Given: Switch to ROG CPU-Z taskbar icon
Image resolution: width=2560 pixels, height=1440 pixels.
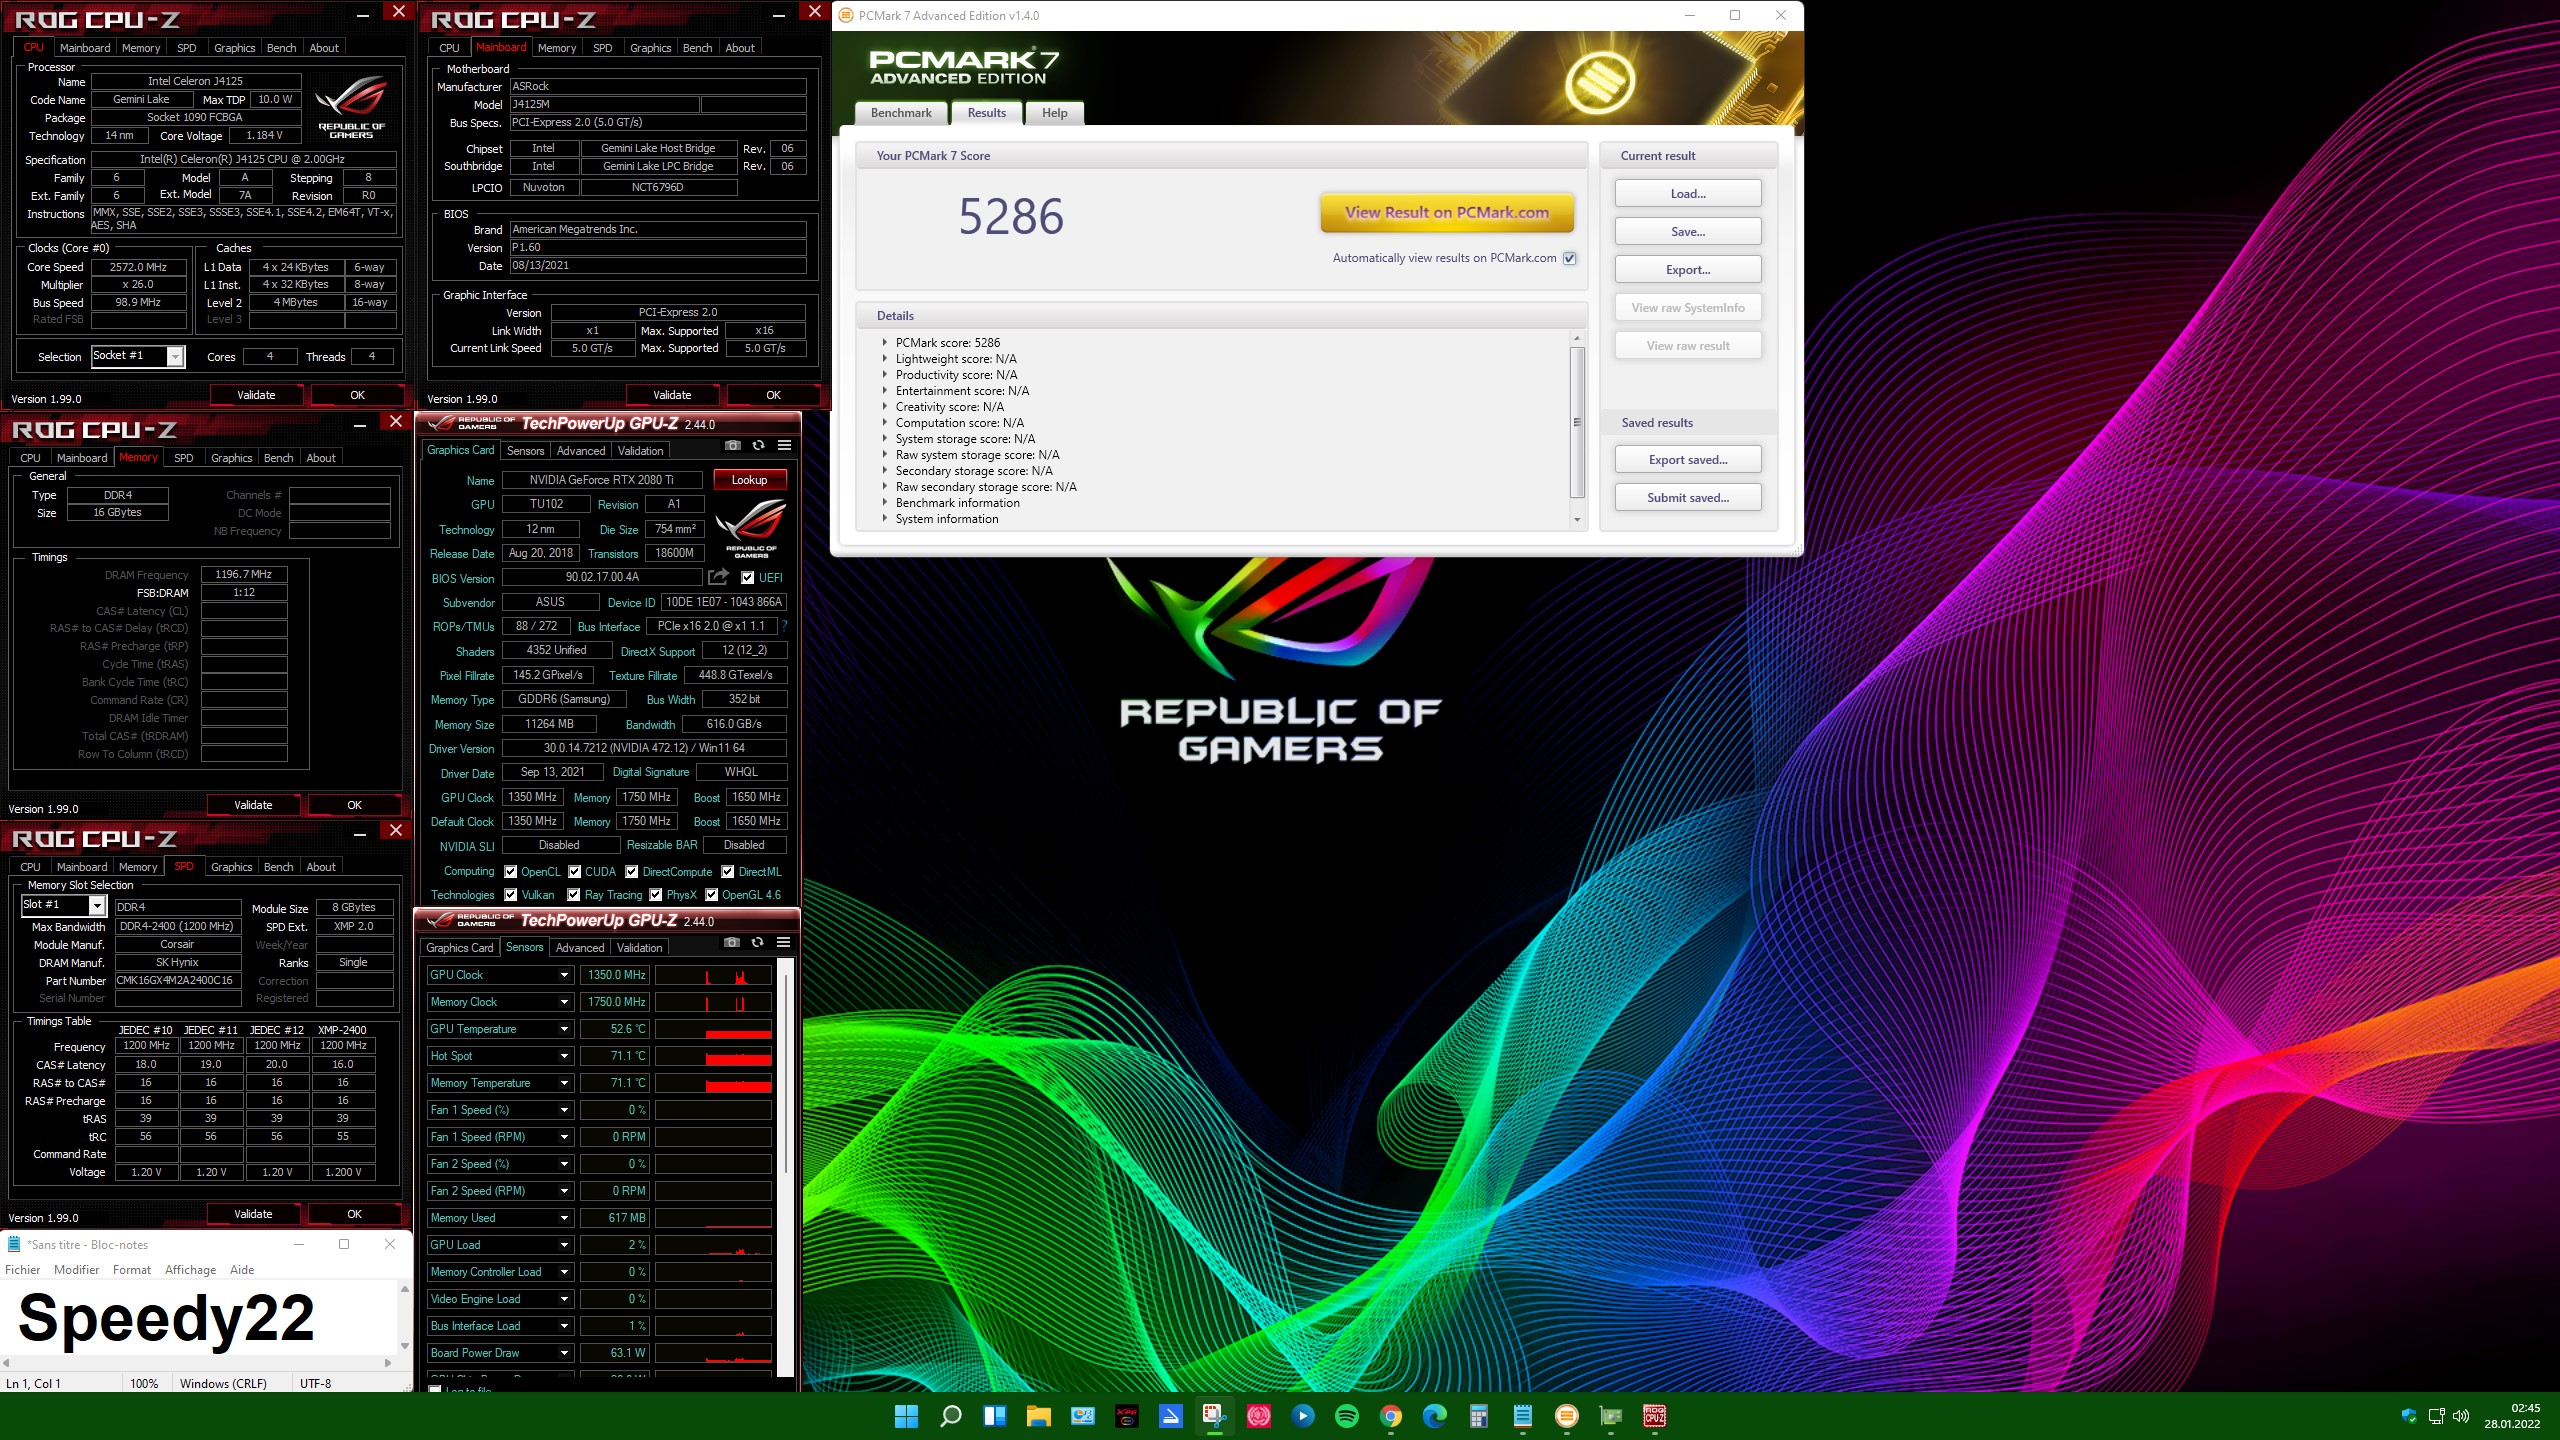Looking at the screenshot, I should click(x=1654, y=1416).
